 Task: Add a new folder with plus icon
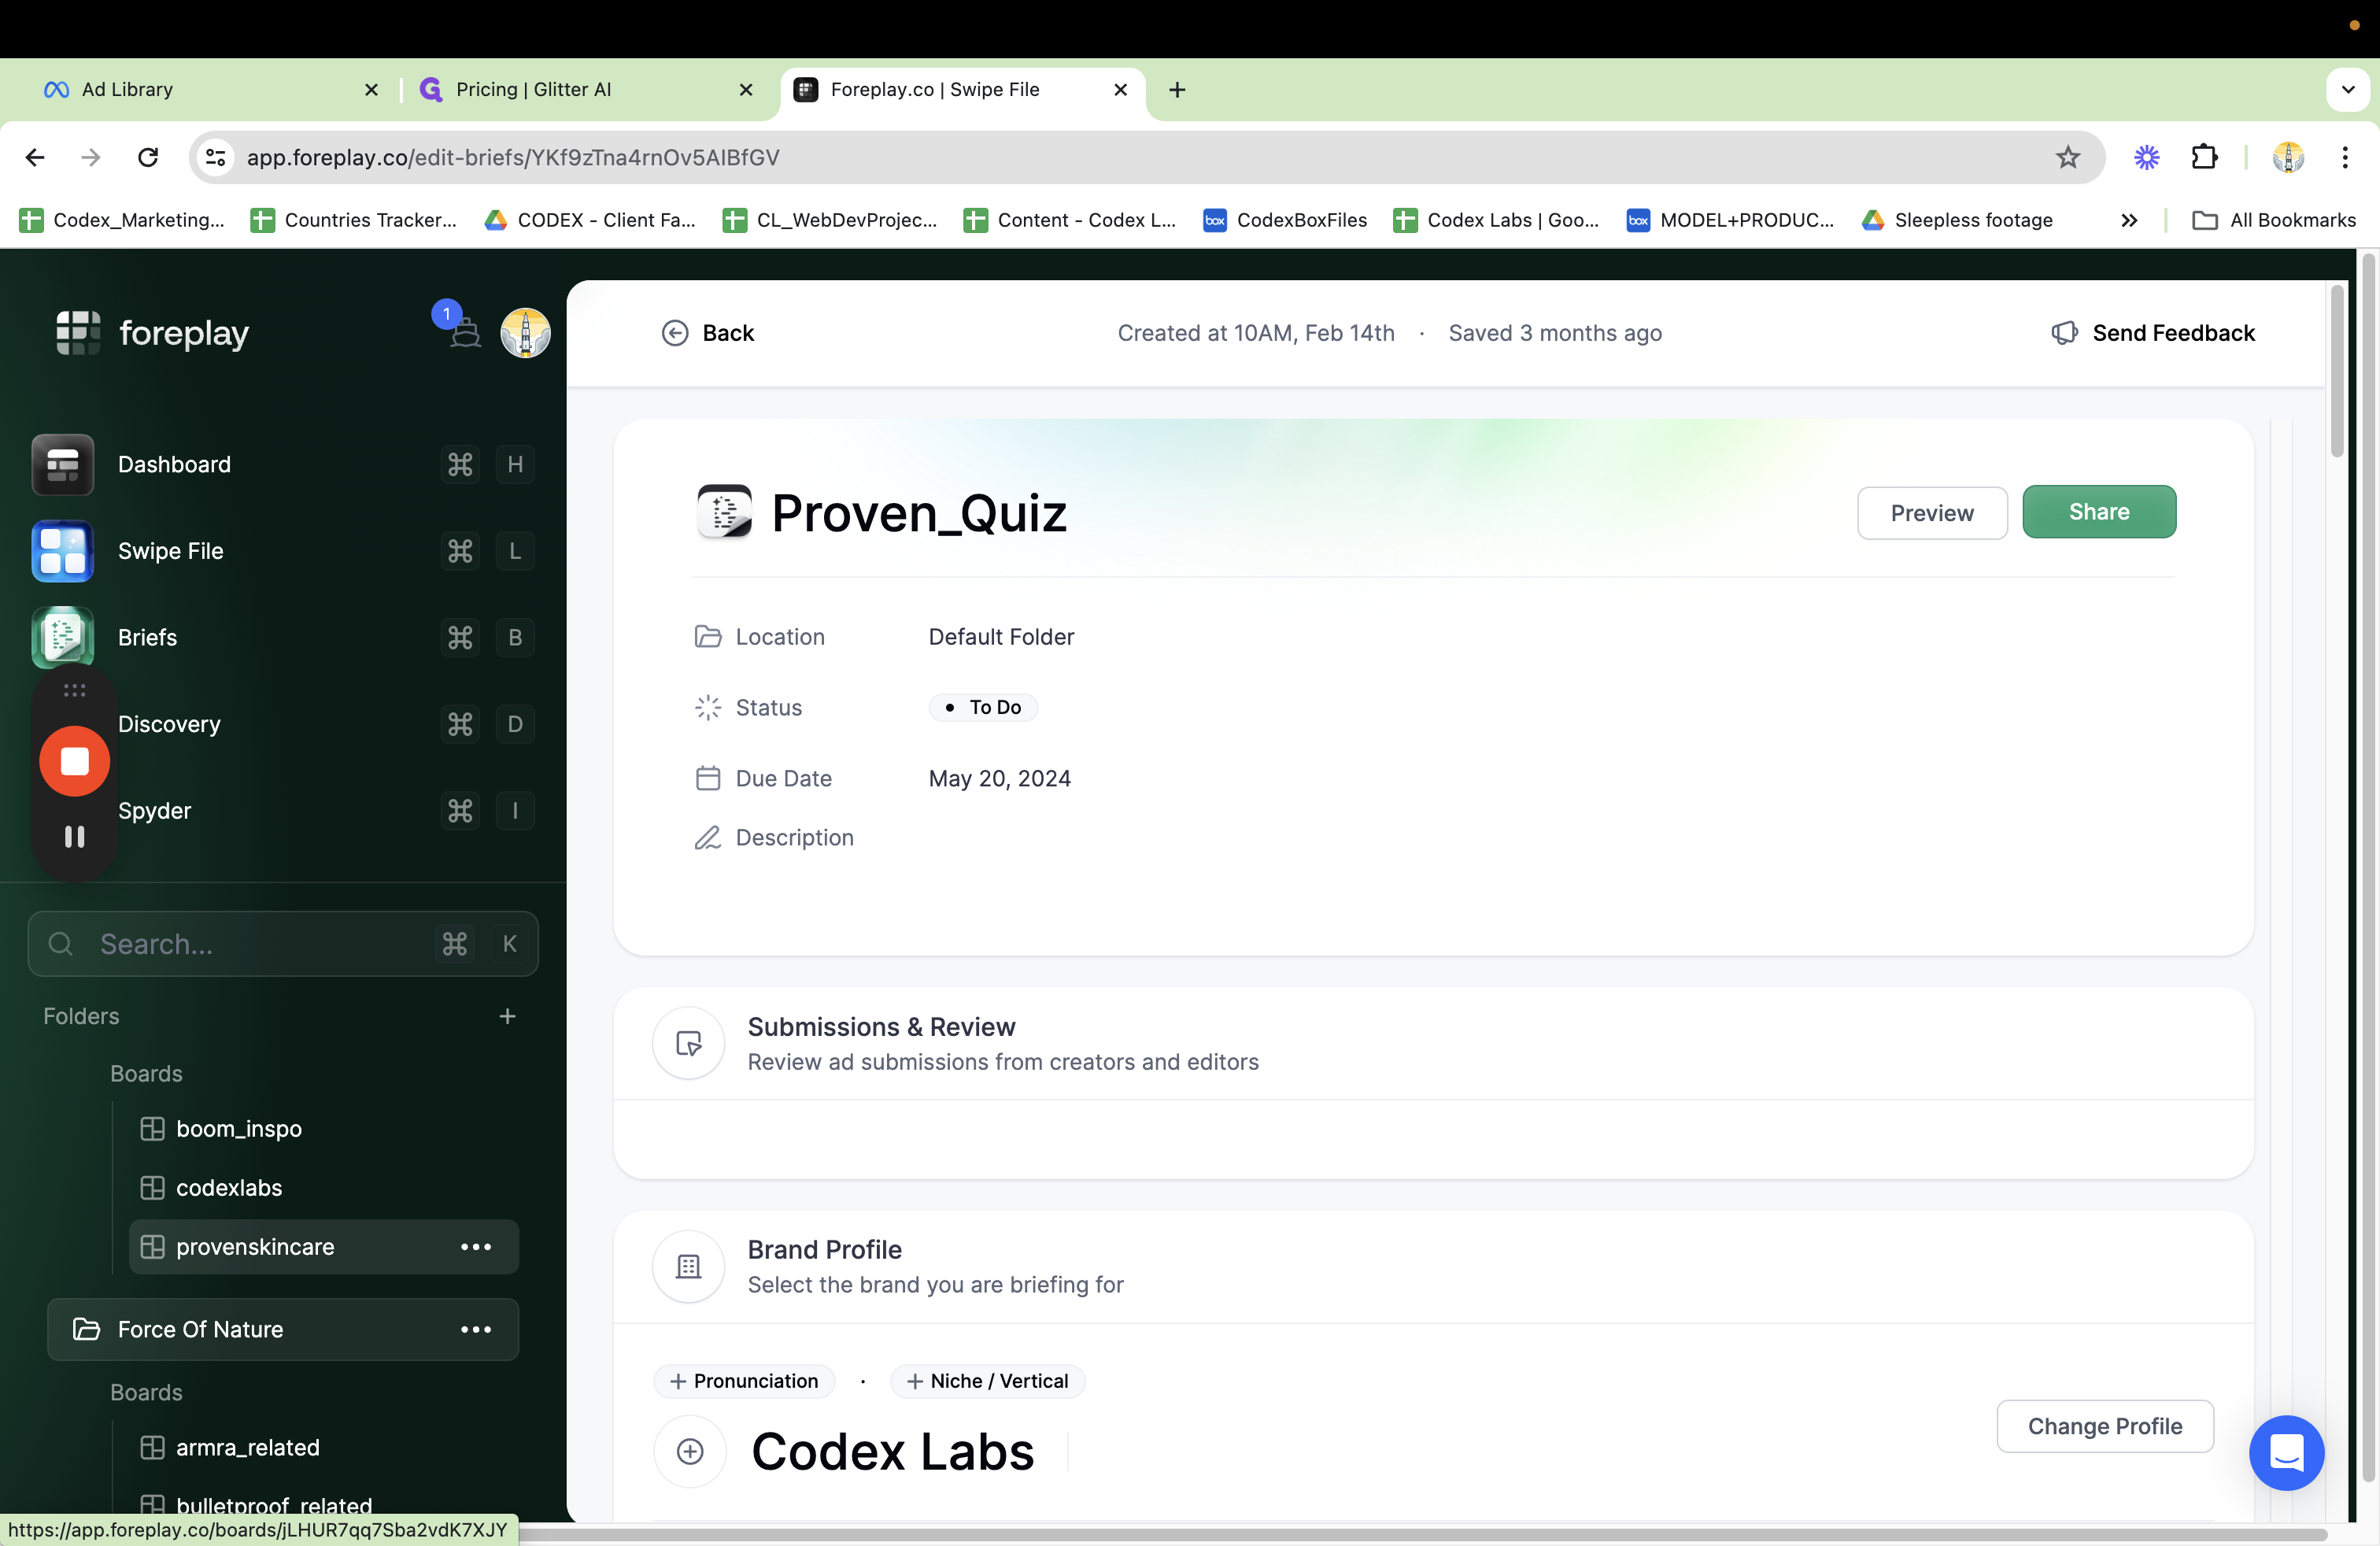click(508, 1016)
